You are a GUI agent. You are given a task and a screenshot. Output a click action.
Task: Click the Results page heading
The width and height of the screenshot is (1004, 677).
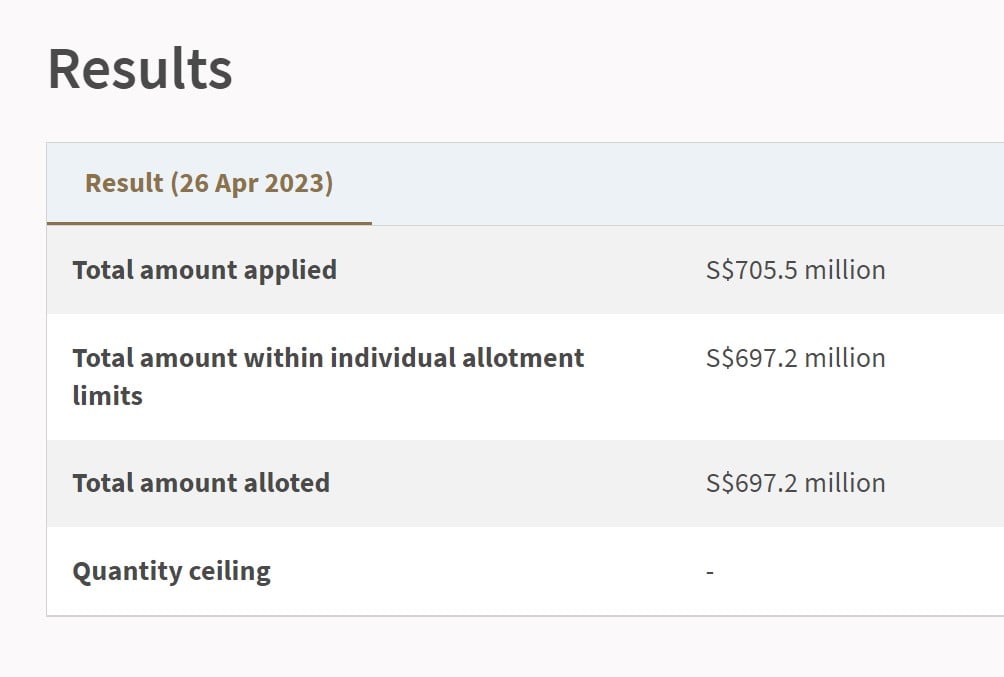point(140,69)
